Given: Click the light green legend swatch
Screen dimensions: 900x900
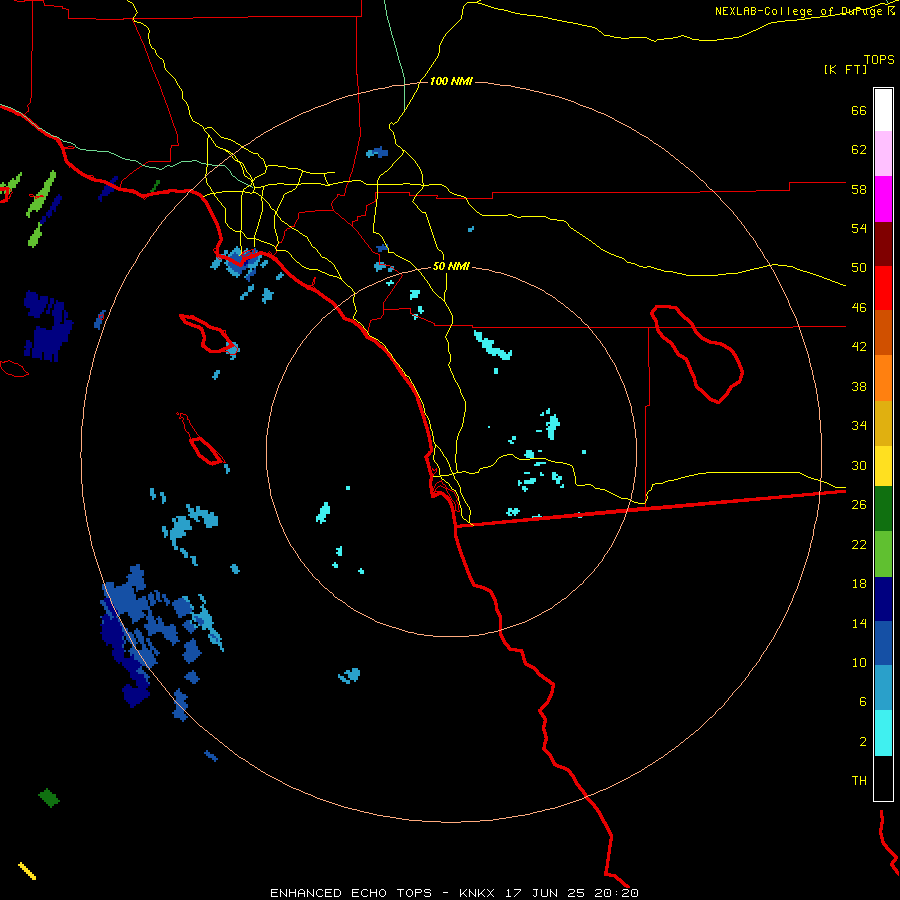Looking at the screenshot, I should tap(883, 554).
